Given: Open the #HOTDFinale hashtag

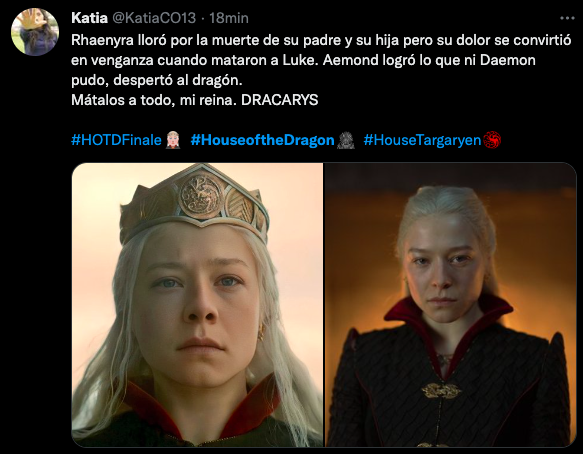Looking at the screenshot, I should [x=116, y=140].
